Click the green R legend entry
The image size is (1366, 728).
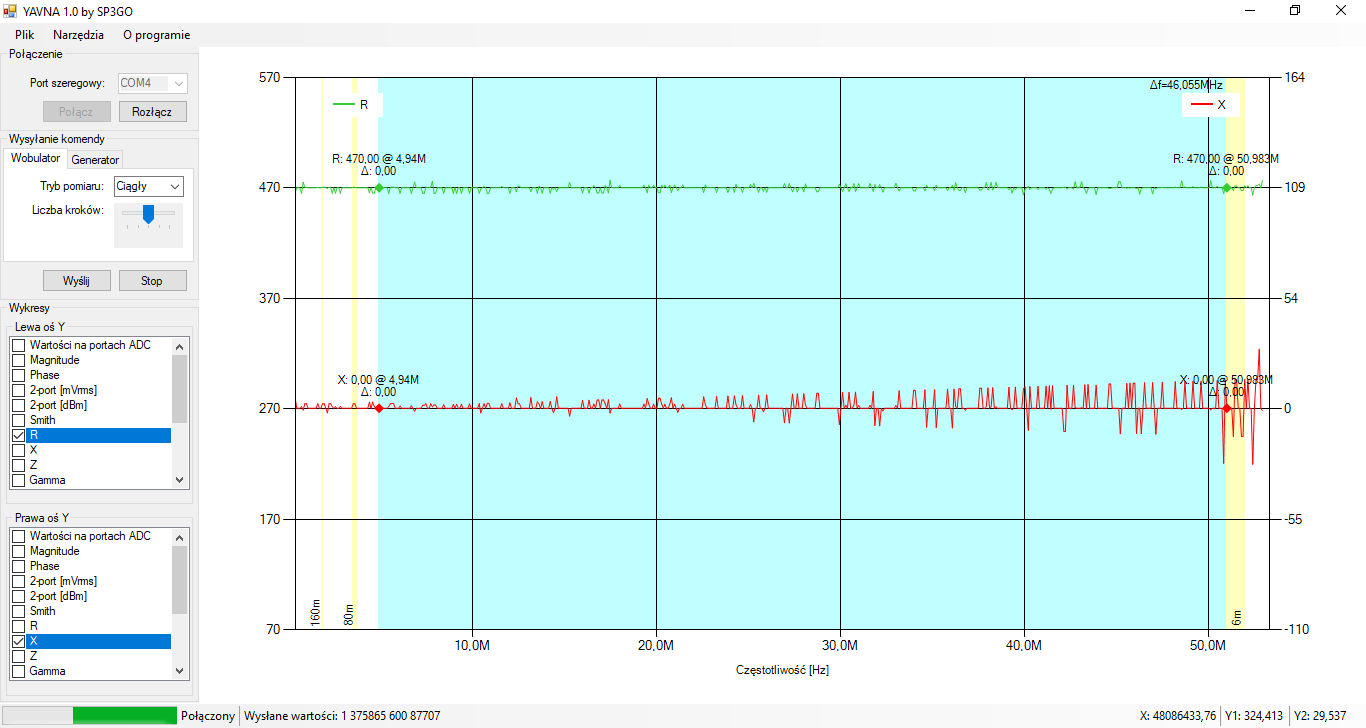point(352,104)
